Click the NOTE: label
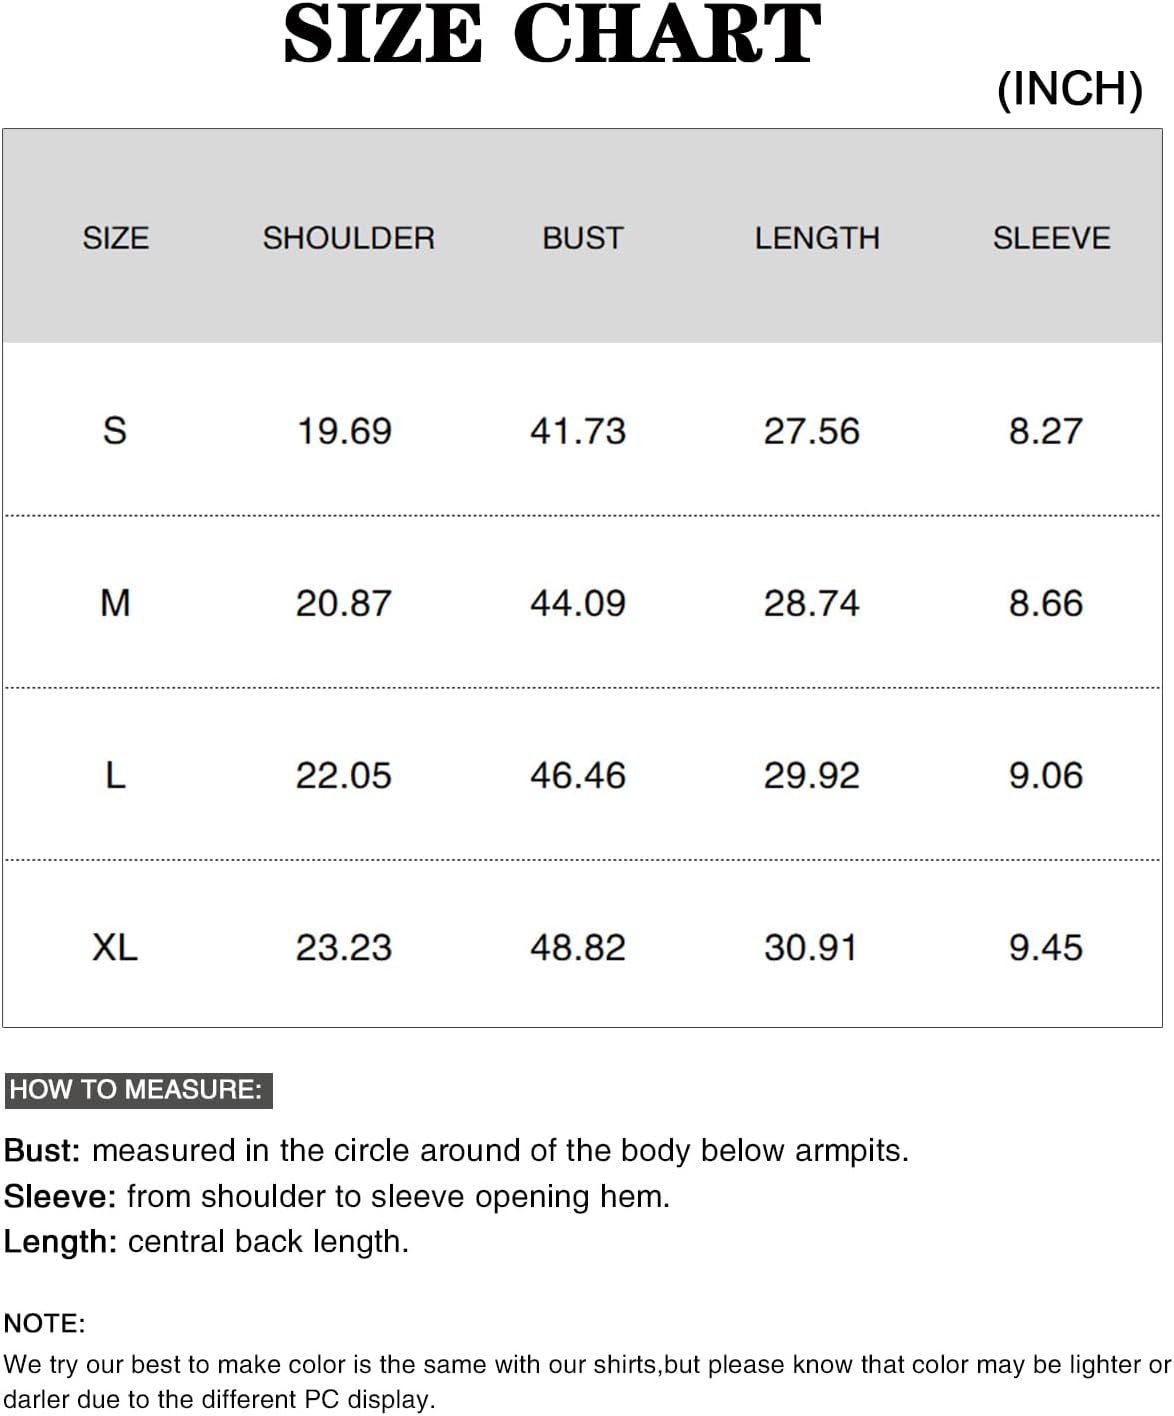Viewport: 1174px width, 1416px height. (45, 1323)
